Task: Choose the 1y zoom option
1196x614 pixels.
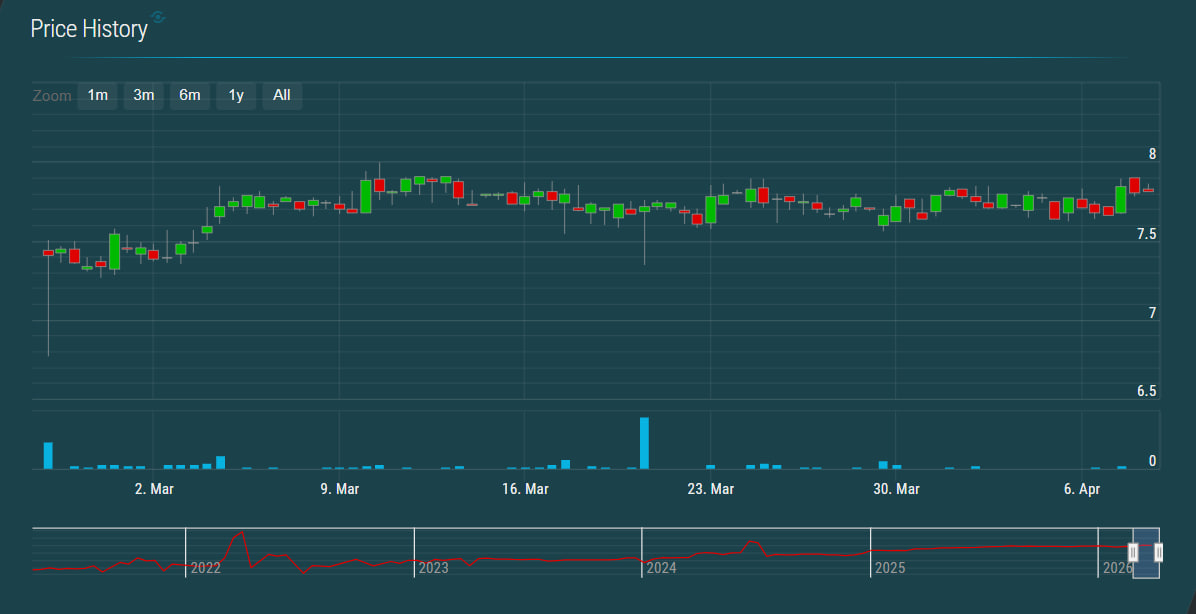Action: coord(236,95)
